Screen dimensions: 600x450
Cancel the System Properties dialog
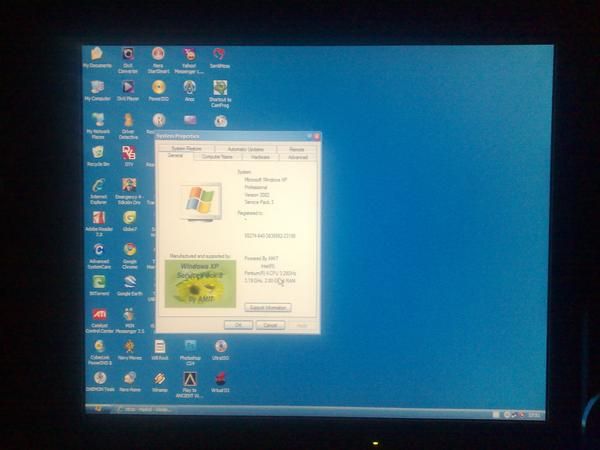click(x=270, y=325)
